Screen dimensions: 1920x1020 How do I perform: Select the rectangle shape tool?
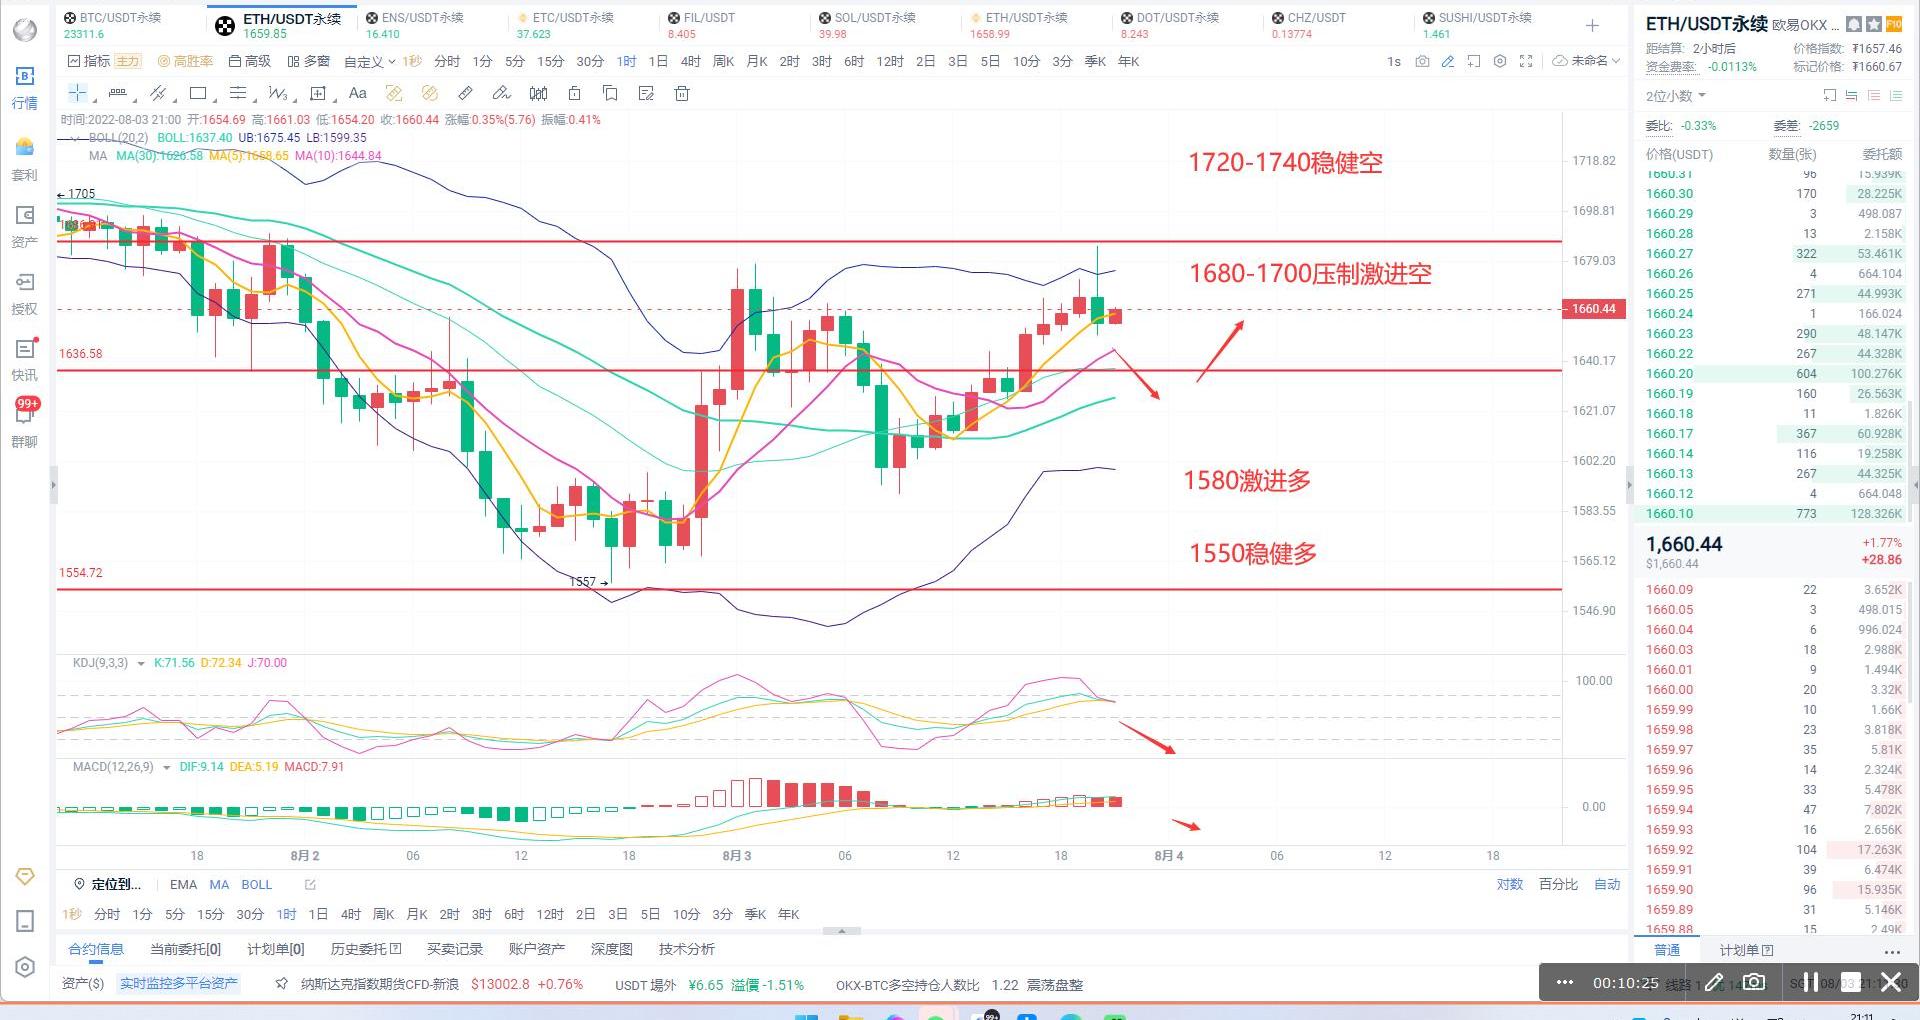pyautogui.click(x=198, y=93)
